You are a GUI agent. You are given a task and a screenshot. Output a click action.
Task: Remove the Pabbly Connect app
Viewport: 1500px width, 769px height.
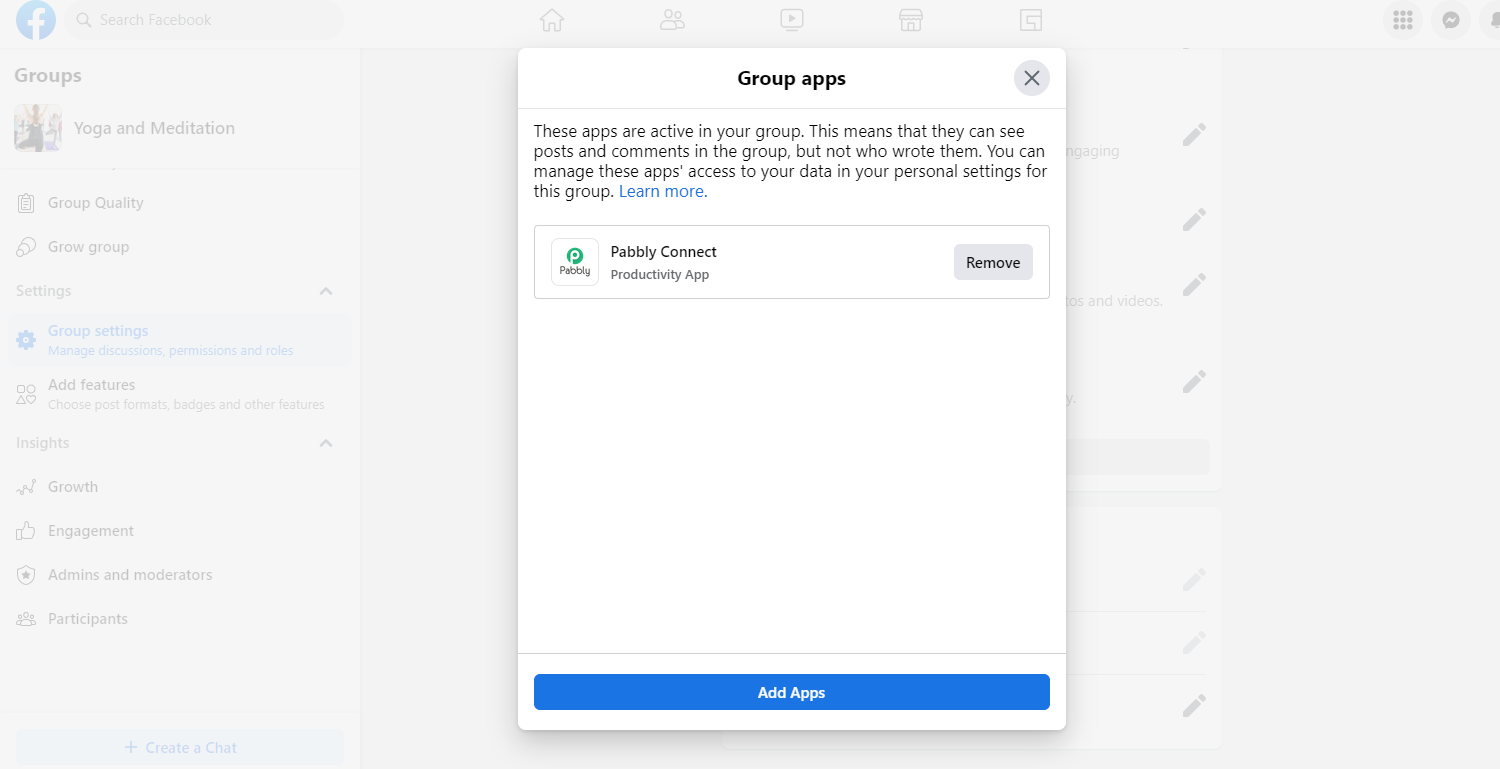(993, 262)
